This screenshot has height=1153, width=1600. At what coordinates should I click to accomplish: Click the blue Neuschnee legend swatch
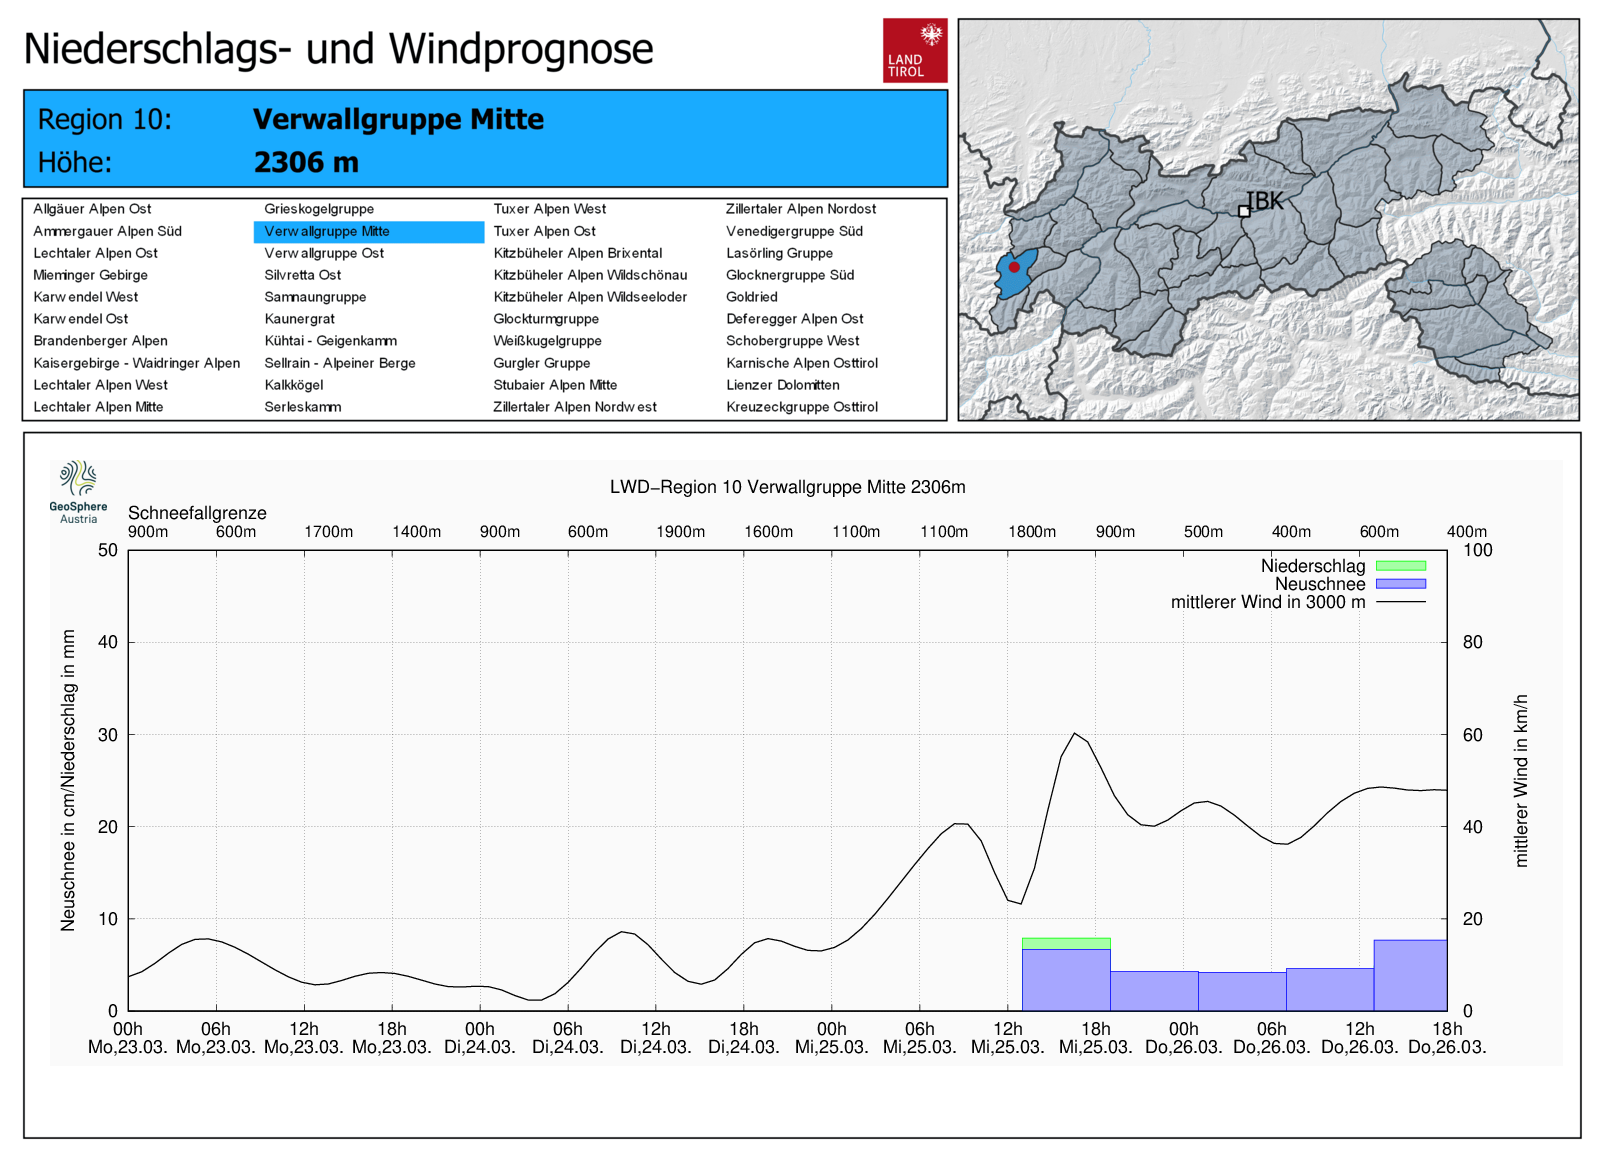point(1400,584)
